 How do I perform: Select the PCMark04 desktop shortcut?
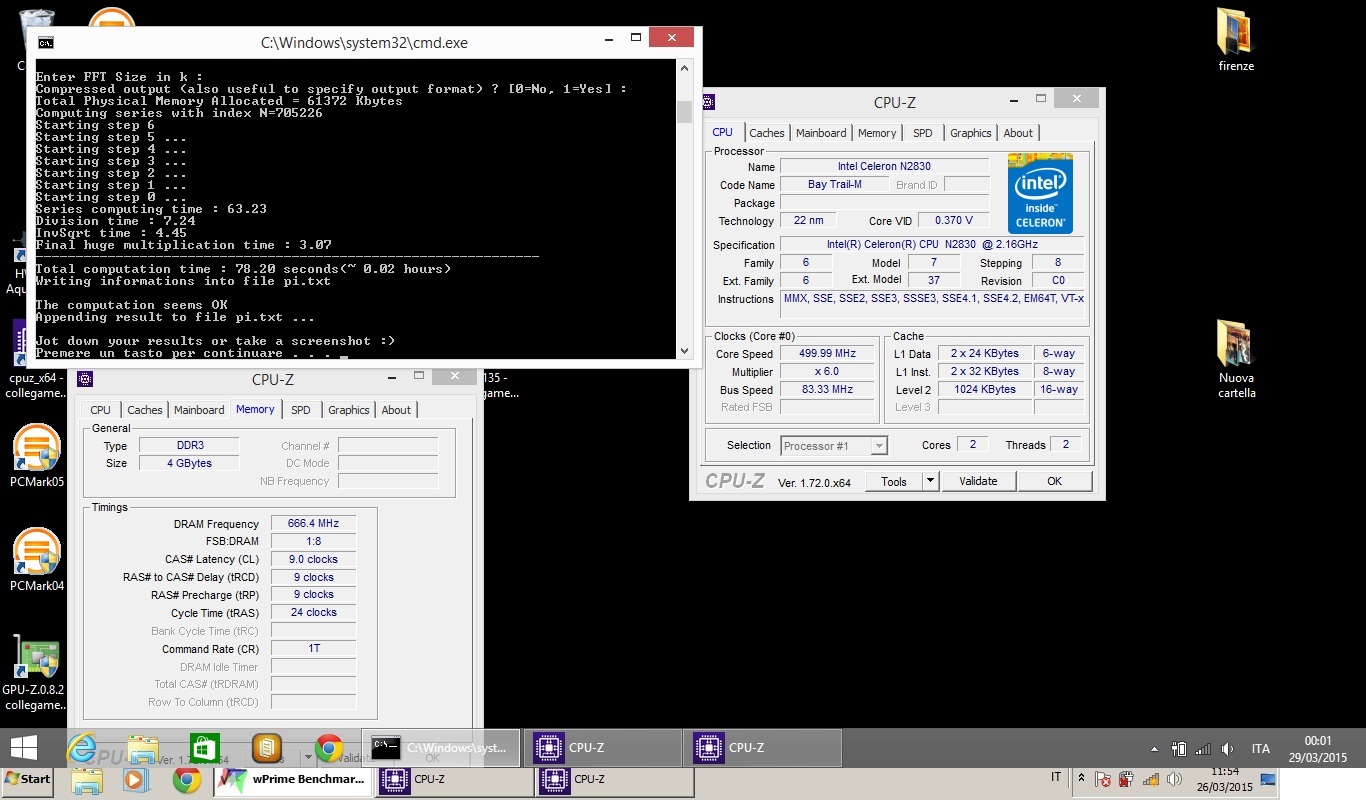37,560
